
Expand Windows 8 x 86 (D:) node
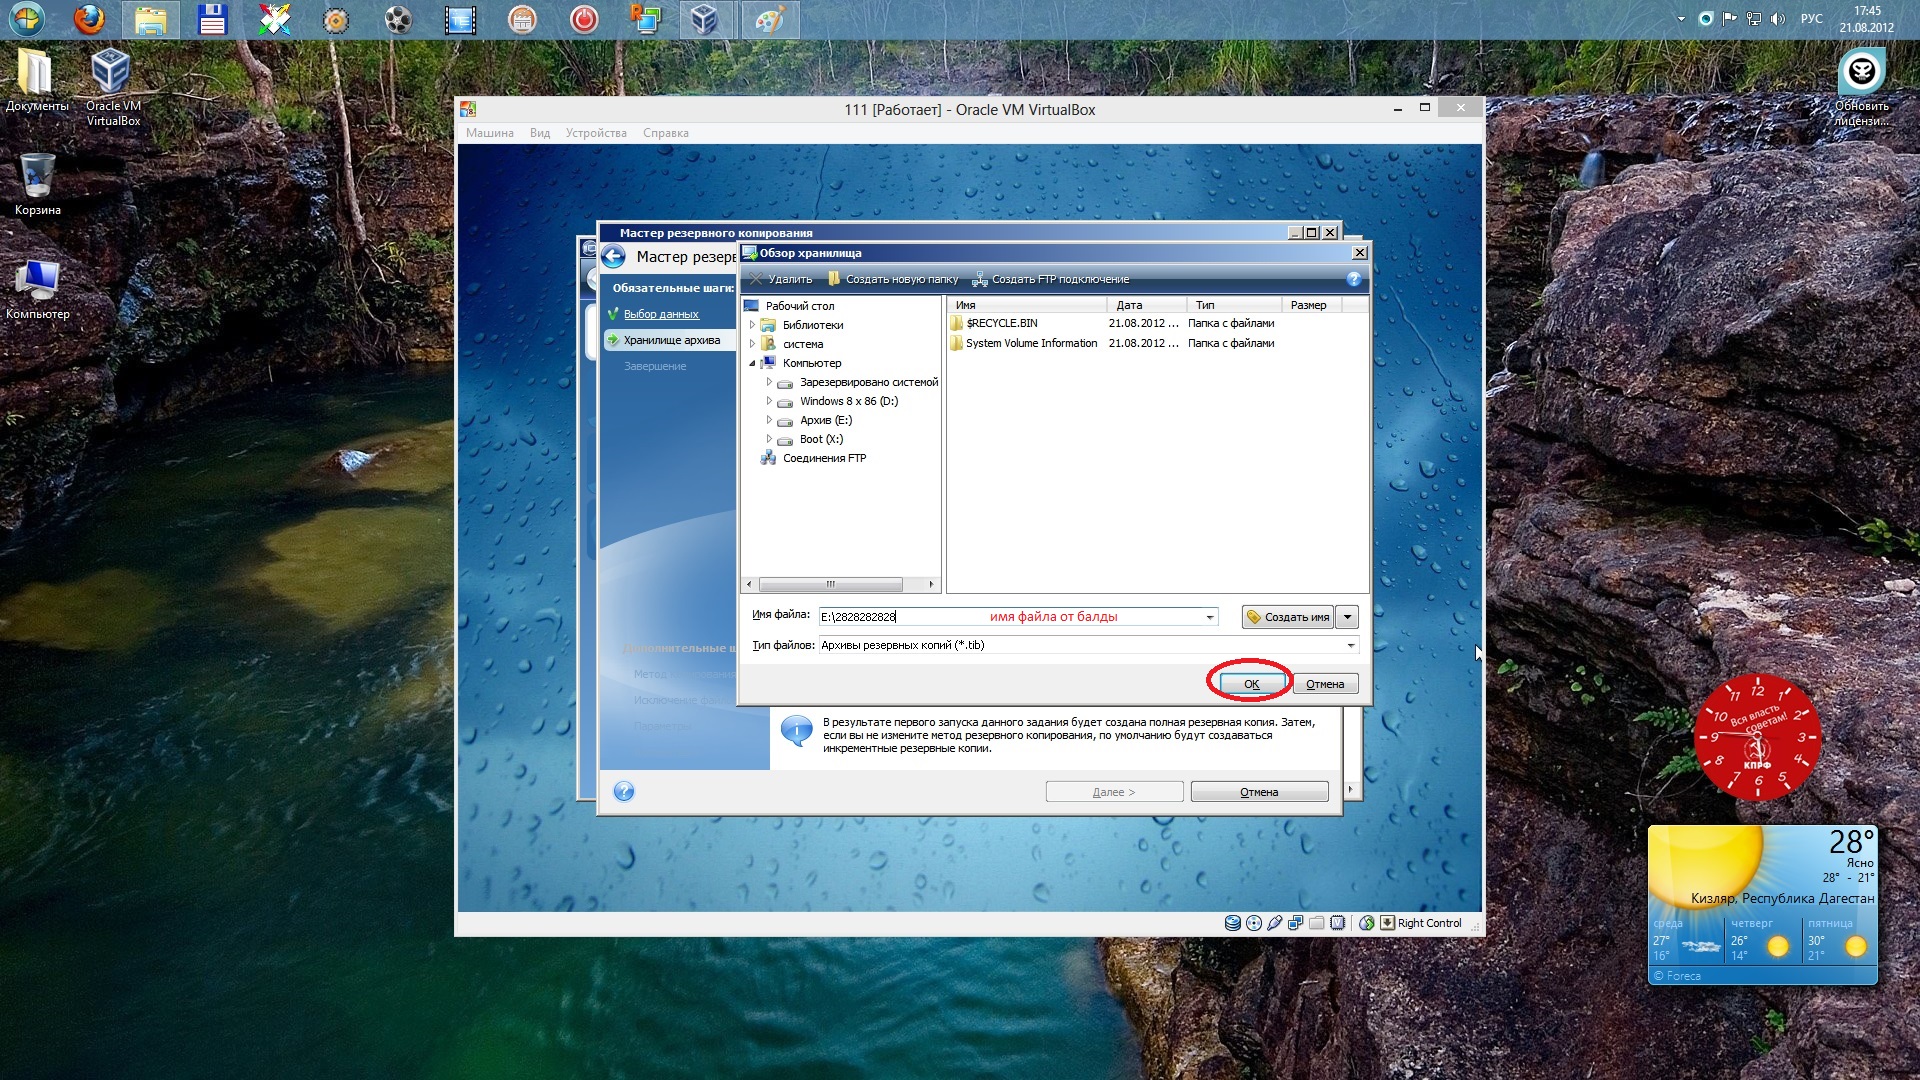(x=769, y=401)
